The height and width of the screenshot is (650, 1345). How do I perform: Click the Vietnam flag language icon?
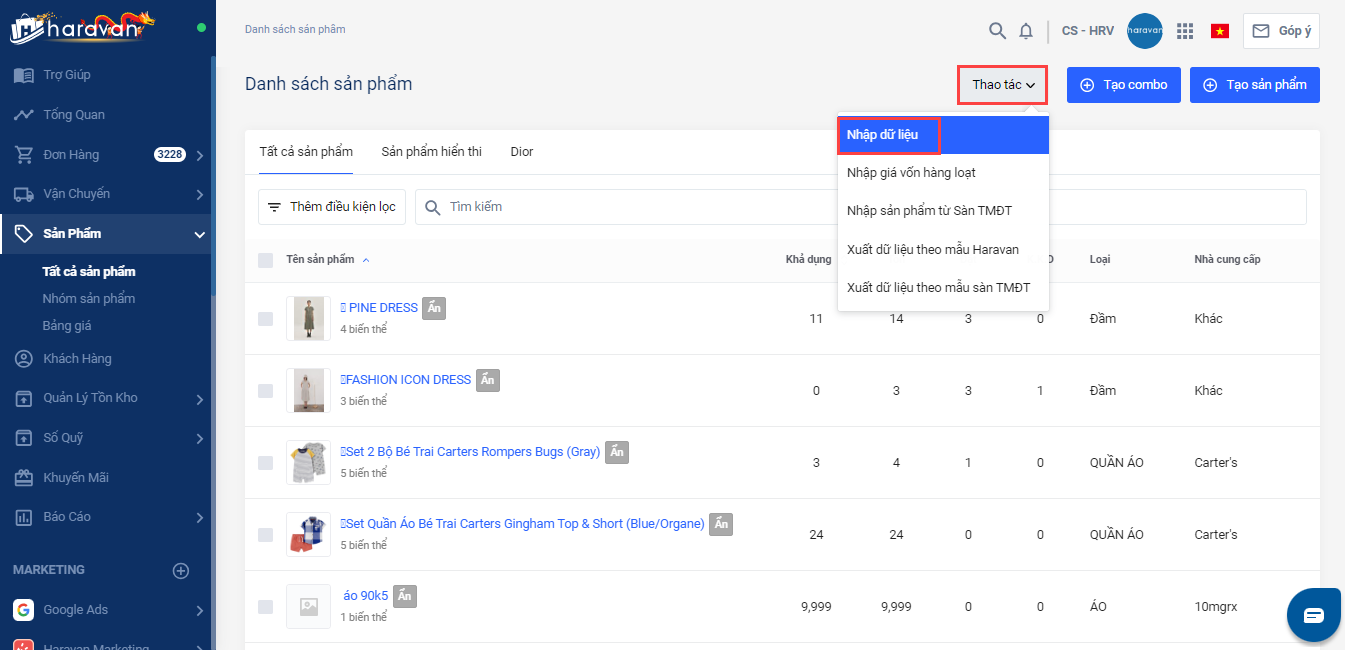coord(1219,31)
